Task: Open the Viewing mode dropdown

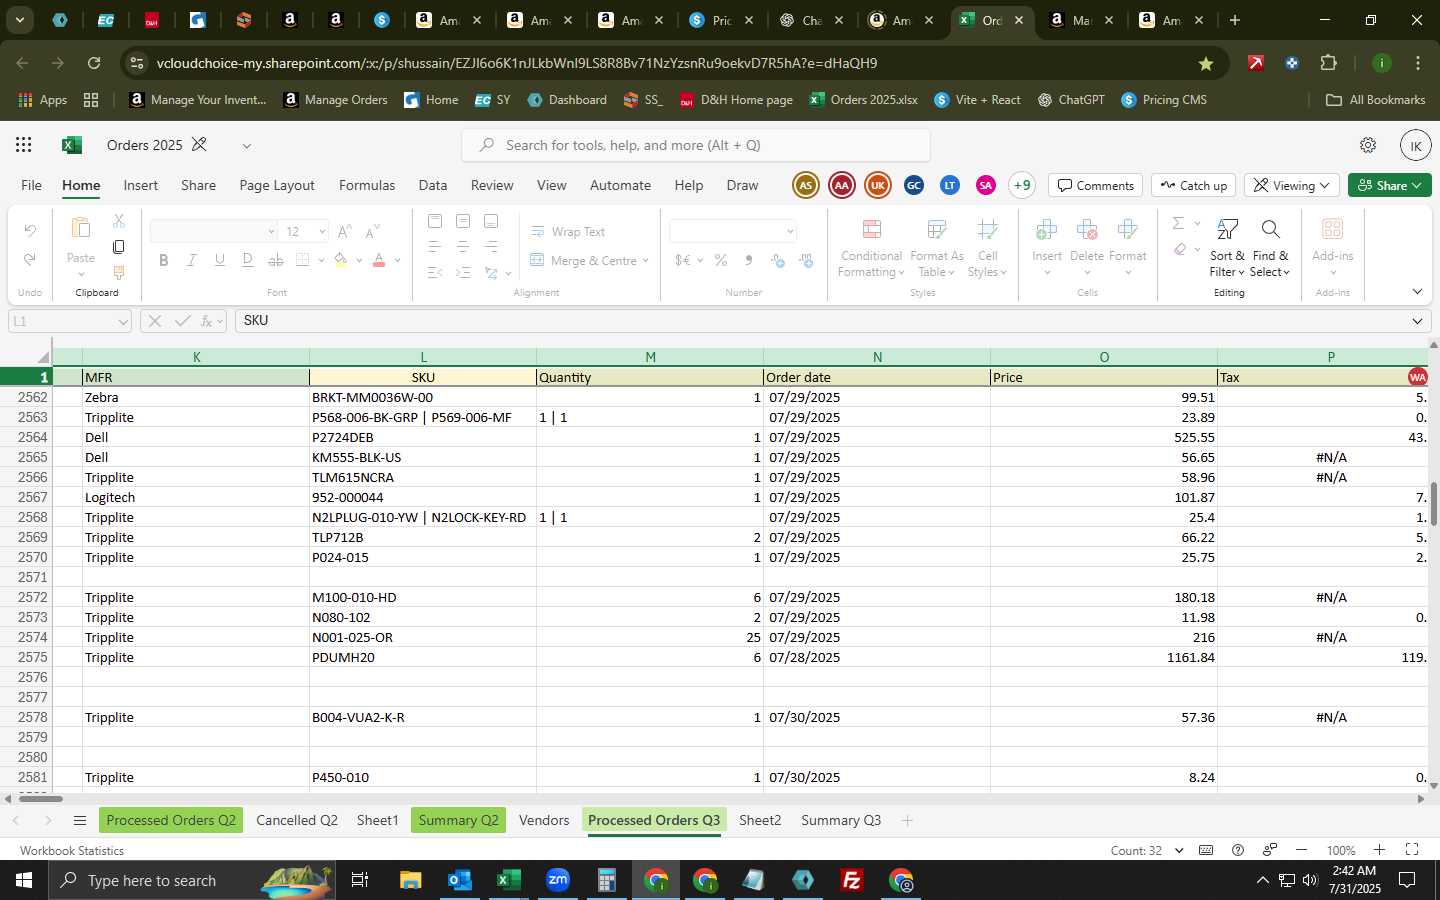Action: click(x=1292, y=185)
